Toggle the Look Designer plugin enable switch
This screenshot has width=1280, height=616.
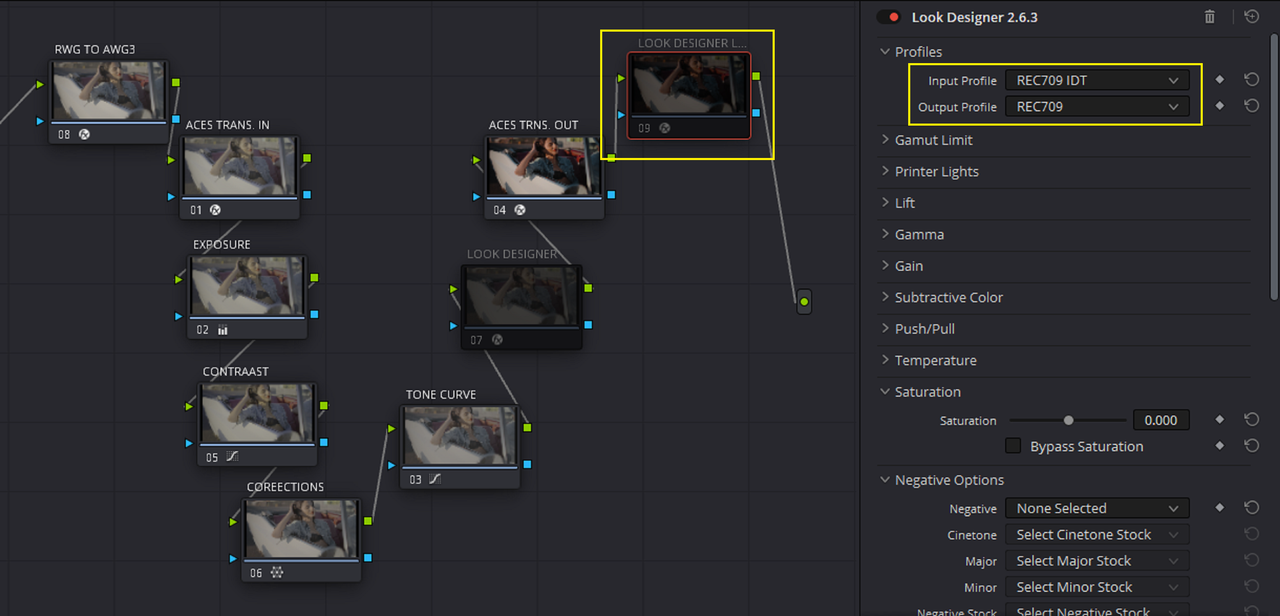[888, 17]
